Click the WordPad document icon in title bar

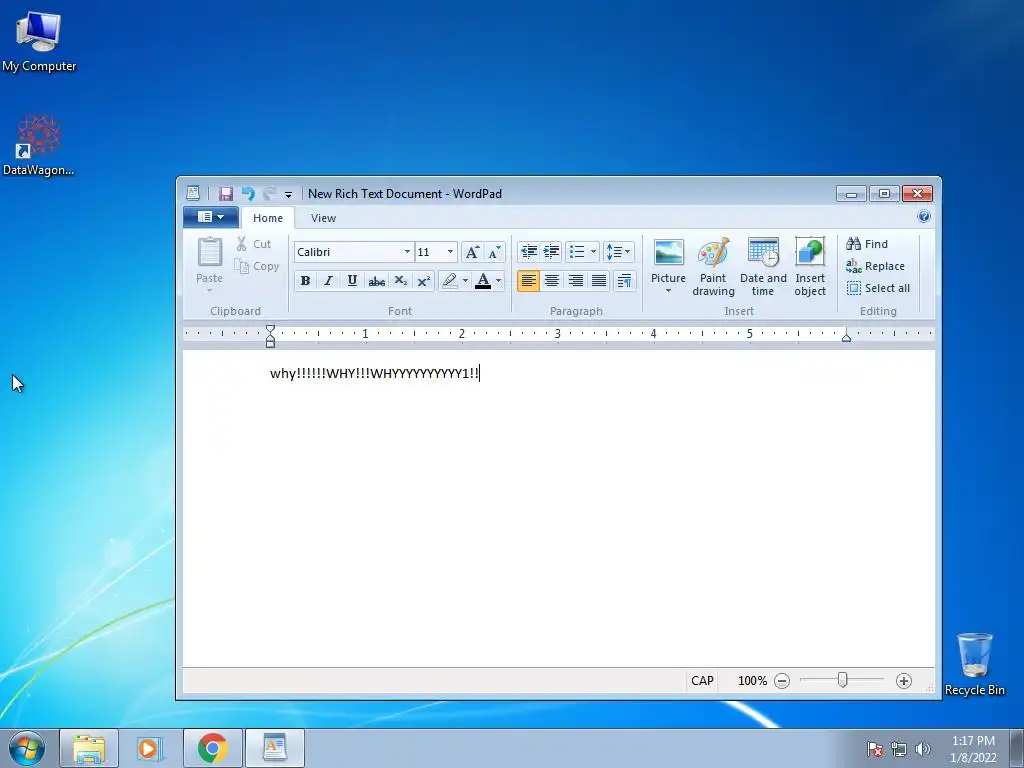tap(193, 193)
